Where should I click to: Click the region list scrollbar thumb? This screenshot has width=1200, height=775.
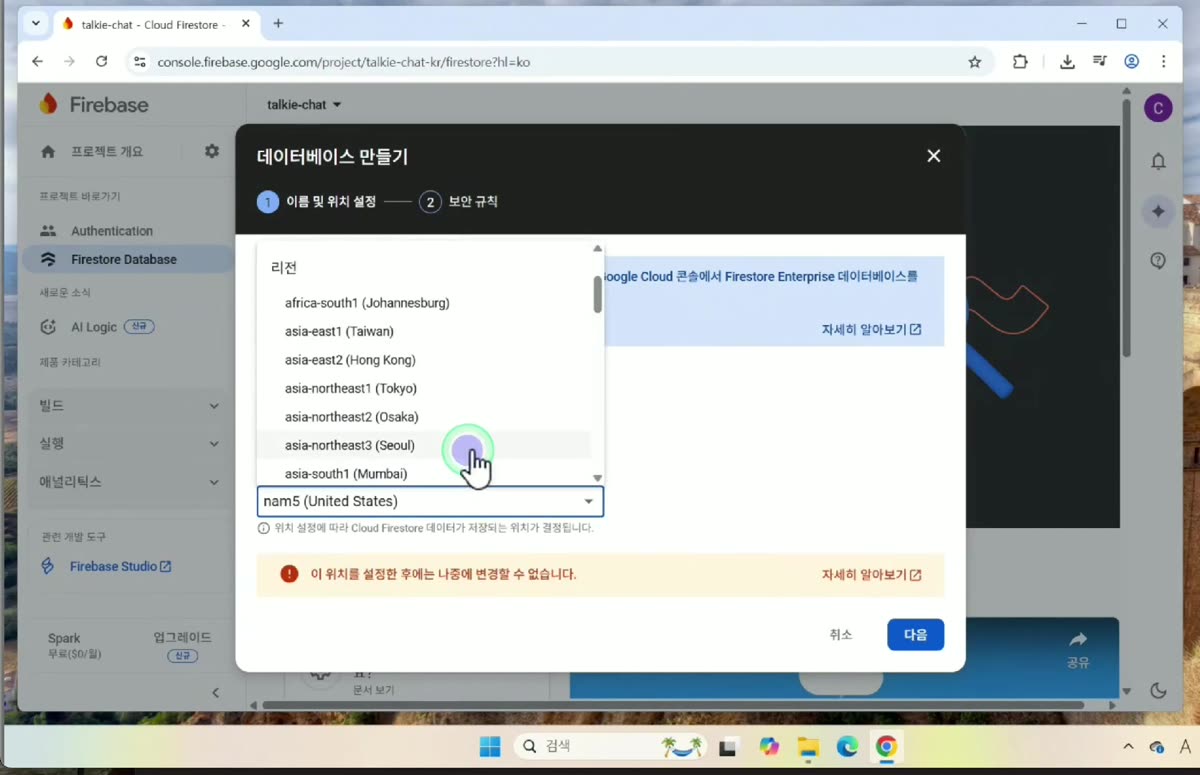click(597, 294)
